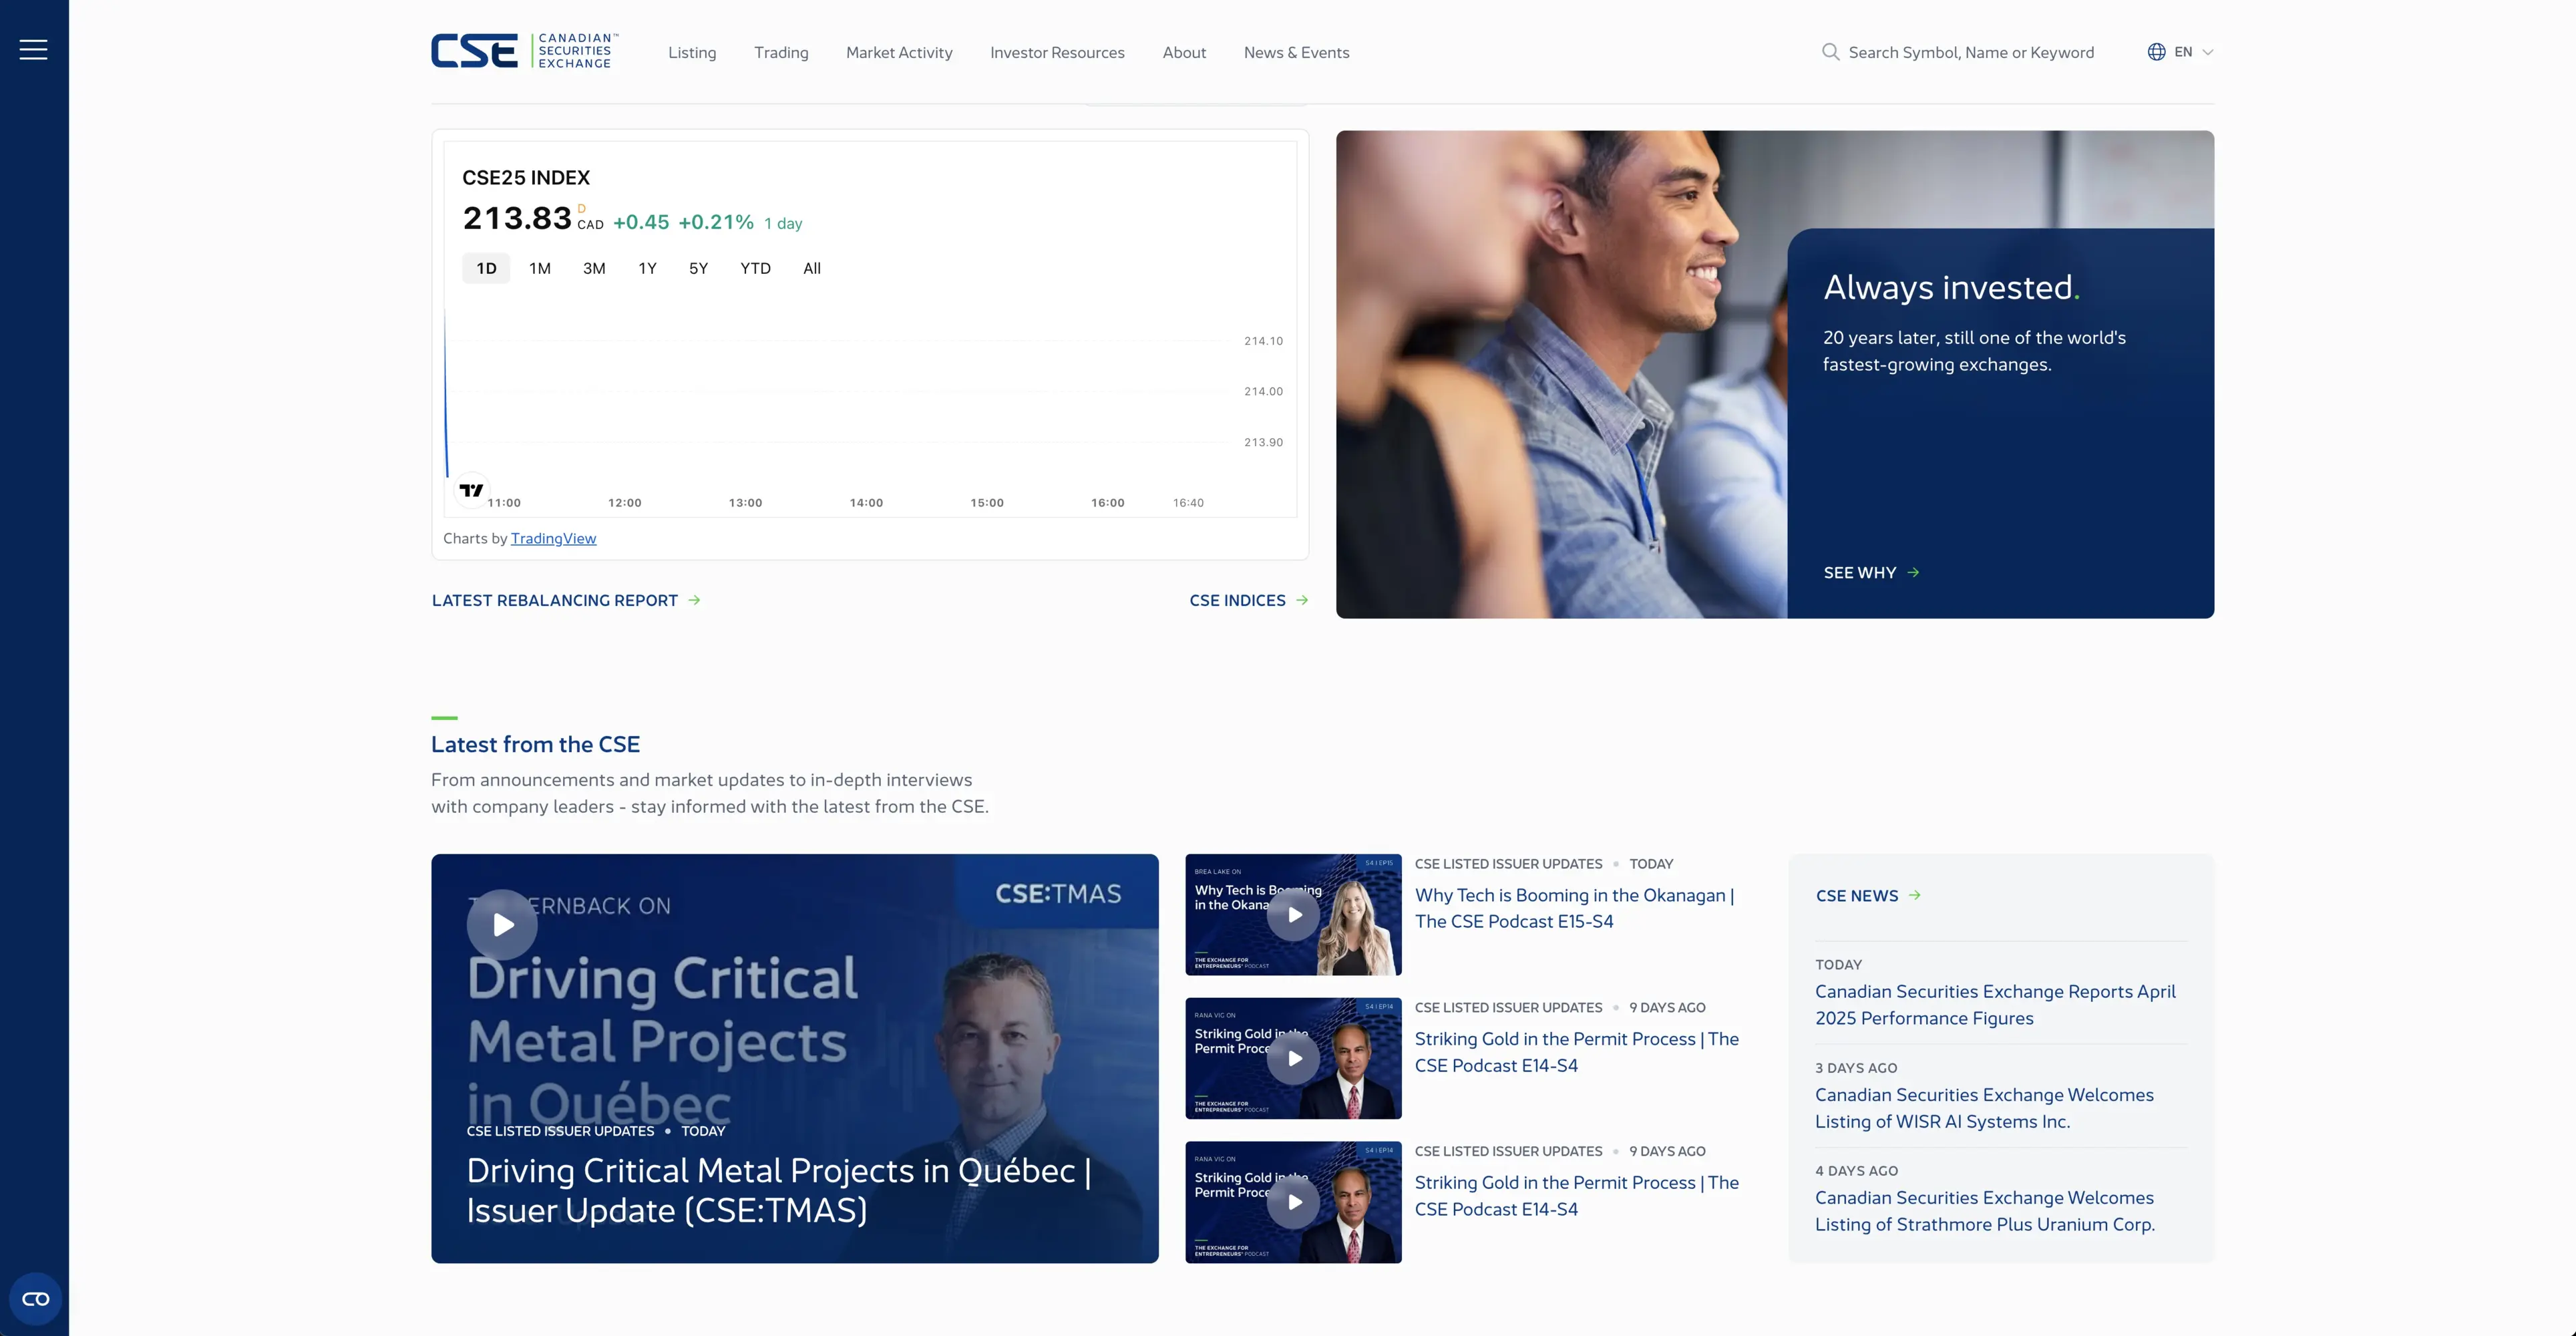Viewport: 2576px width, 1336px height.
Task: Click the Search Symbol, Name or Keyword field
Action: [1970, 52]
